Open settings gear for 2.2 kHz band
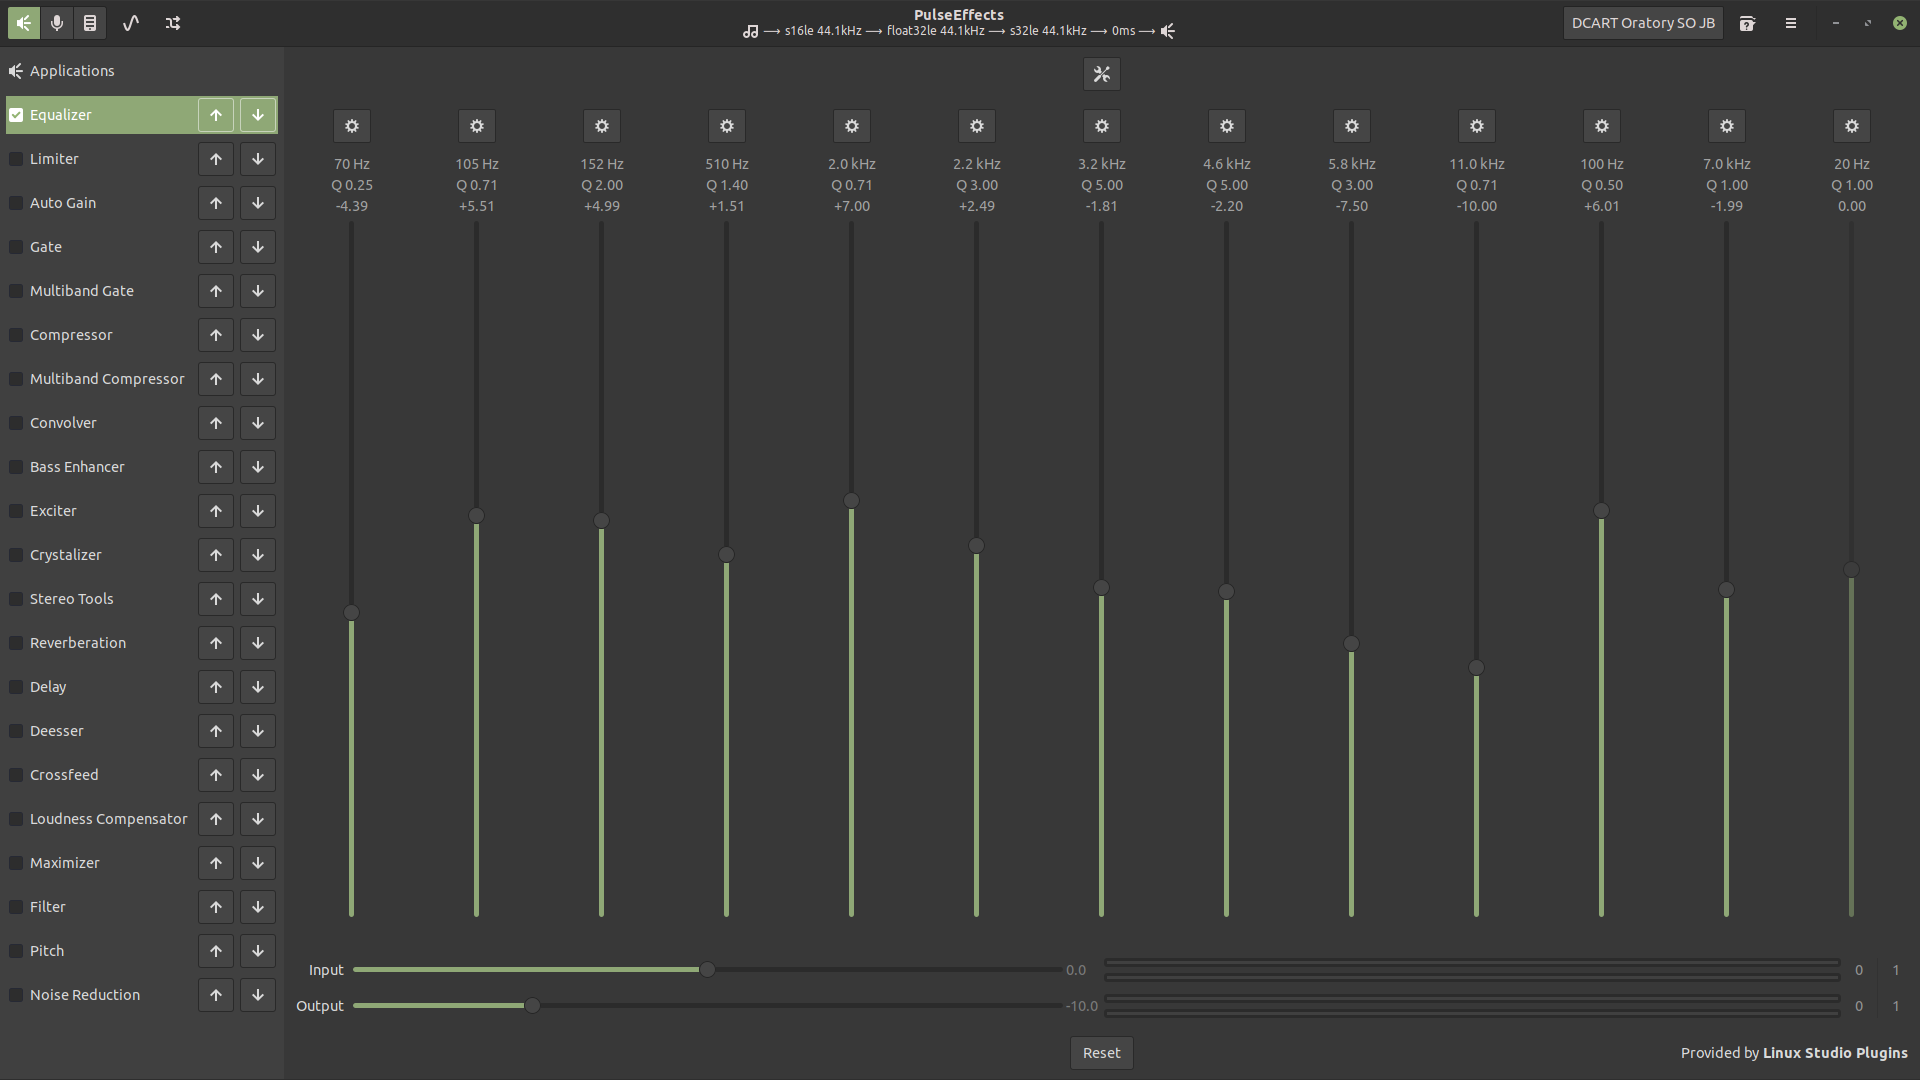This screenshot has width=1920, height=1080. click(977, 126)
